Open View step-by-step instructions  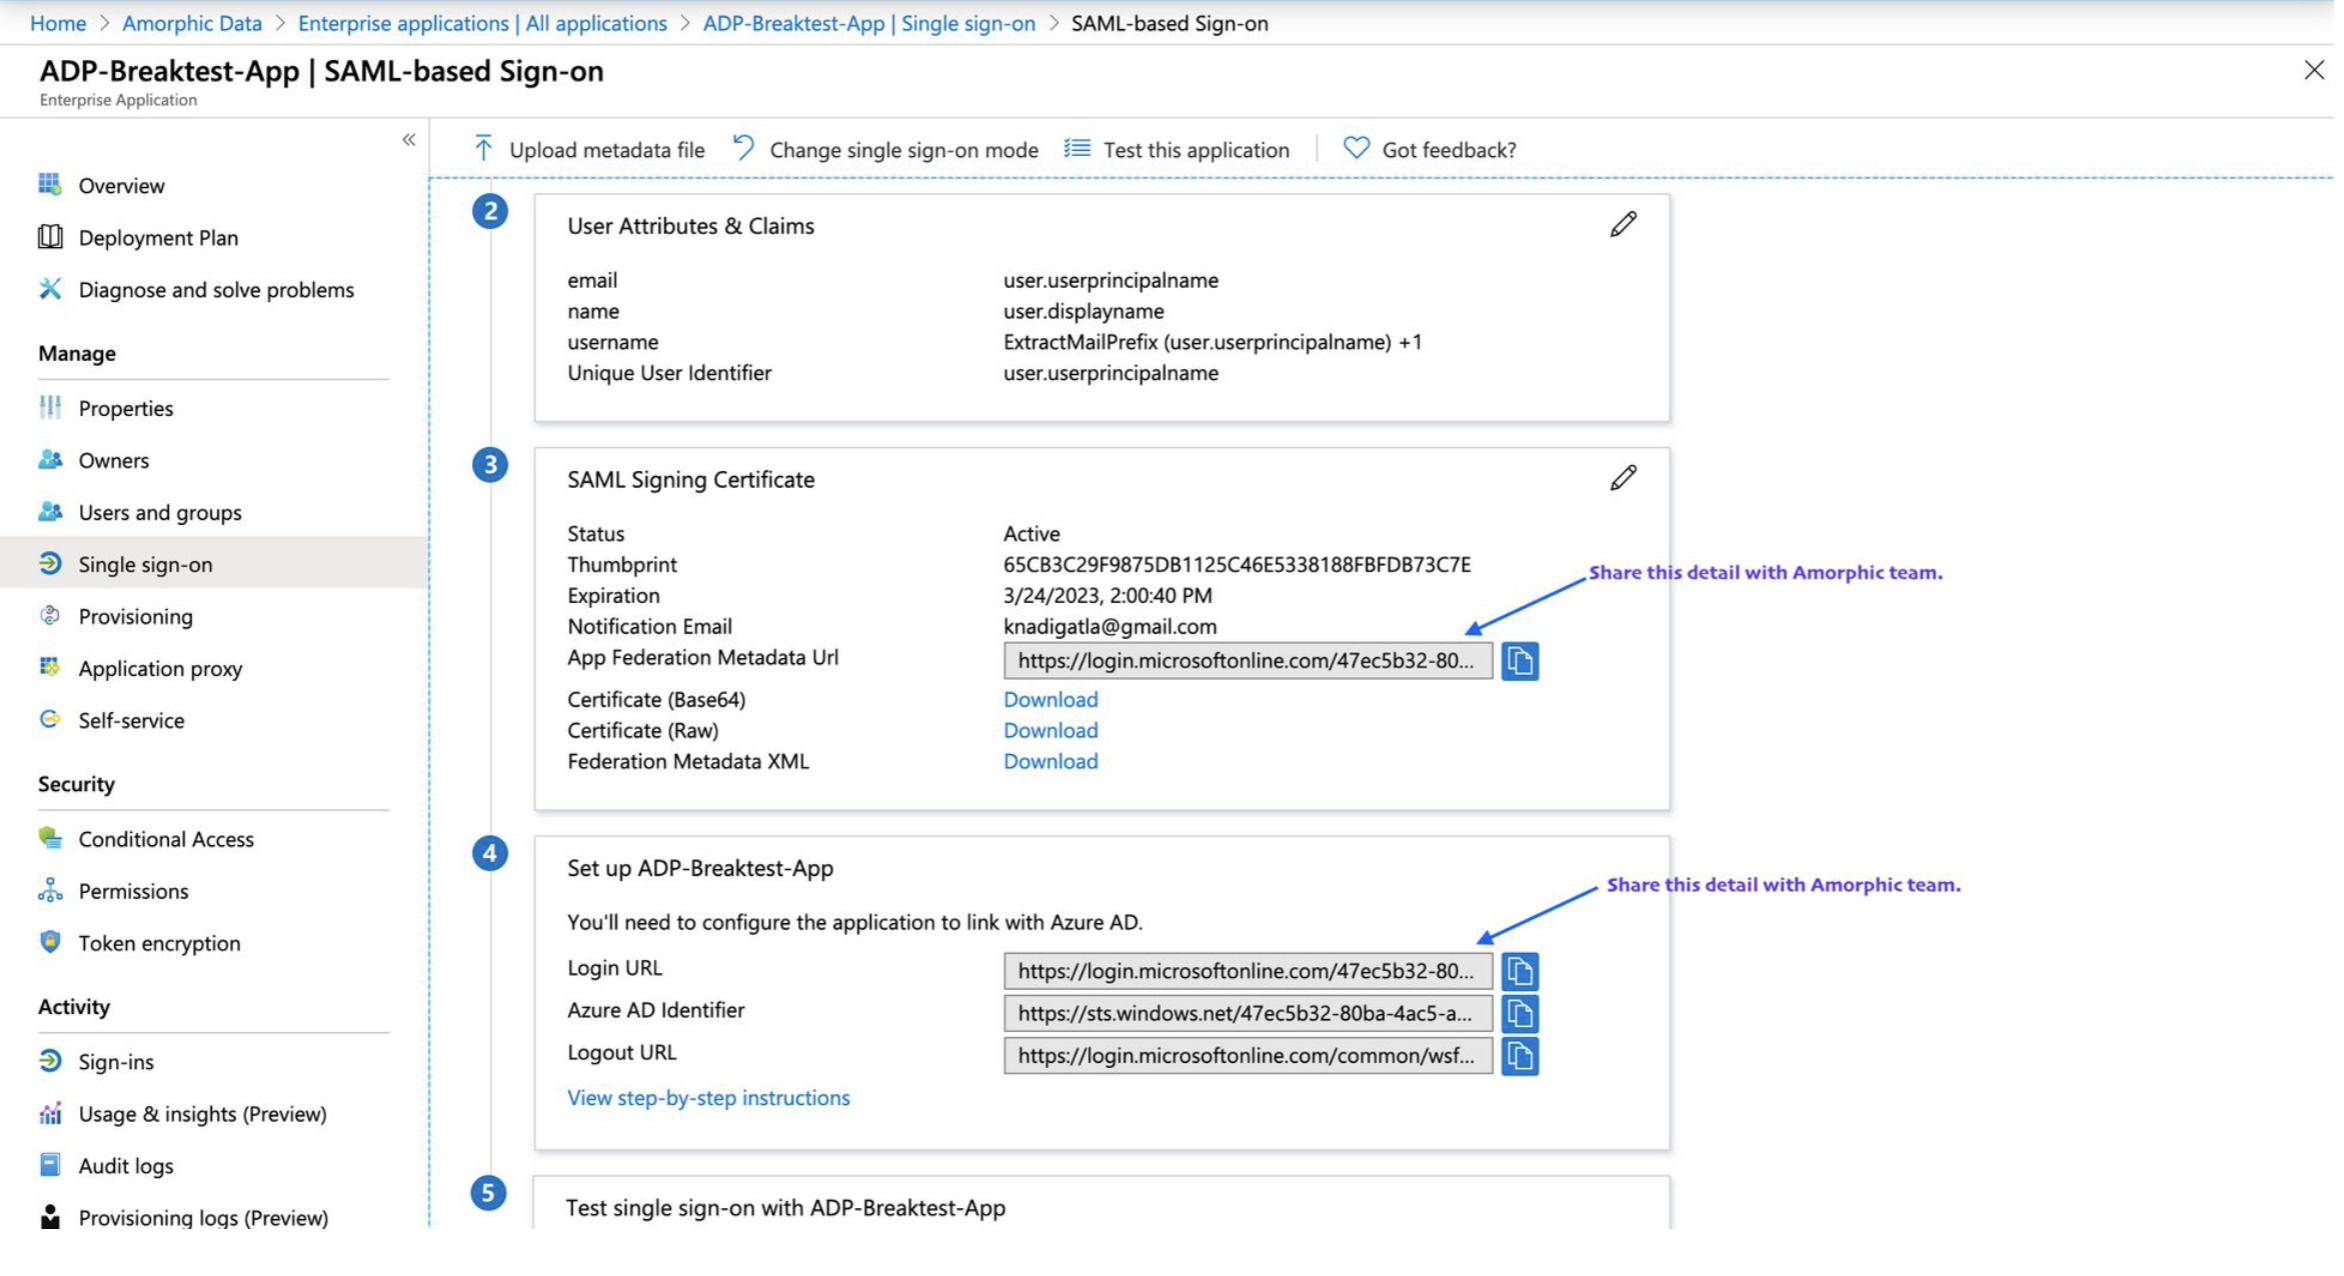[708, 1097]
